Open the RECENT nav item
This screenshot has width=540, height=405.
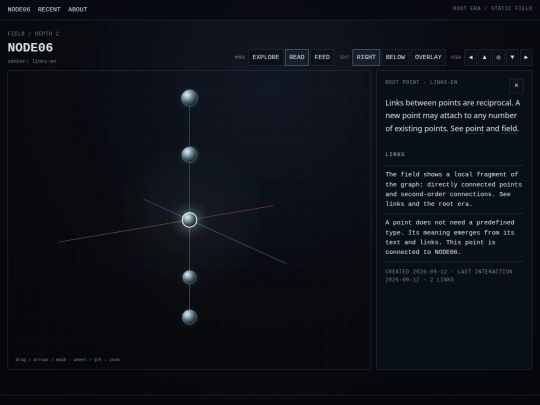click(x=49, y=10)
